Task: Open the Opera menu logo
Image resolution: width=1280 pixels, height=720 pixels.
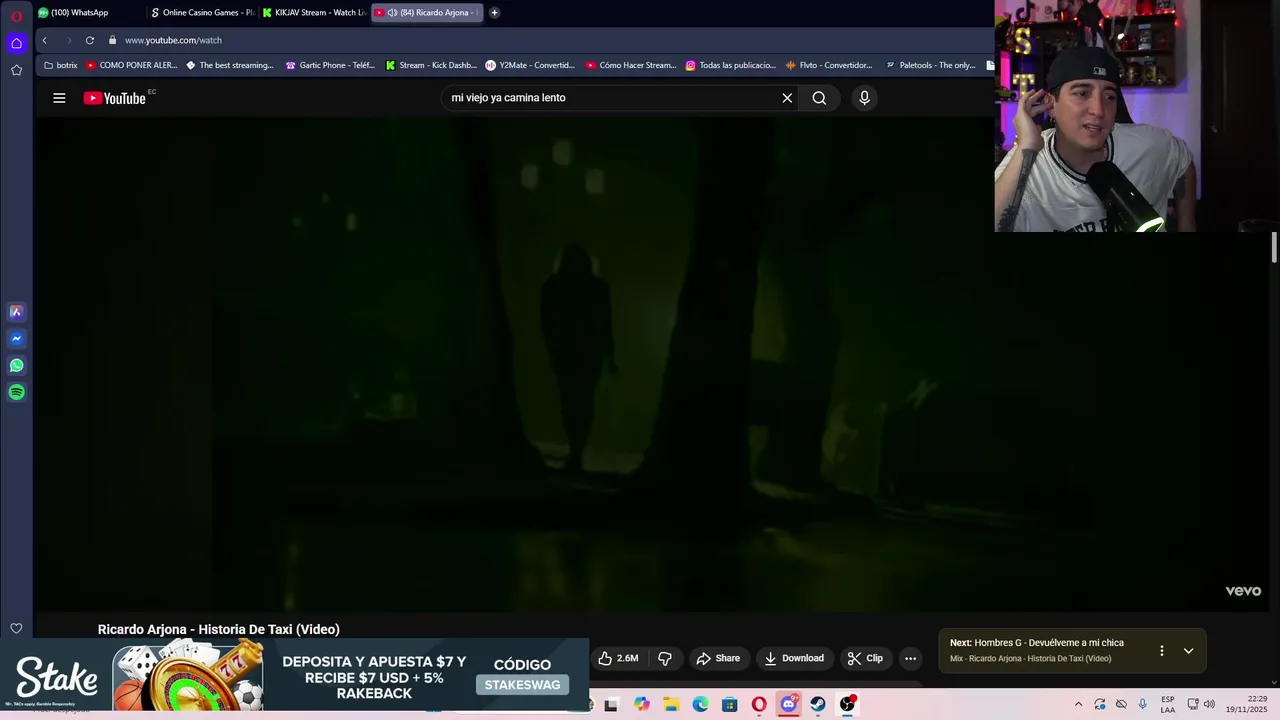Action: tap(16, 16)
